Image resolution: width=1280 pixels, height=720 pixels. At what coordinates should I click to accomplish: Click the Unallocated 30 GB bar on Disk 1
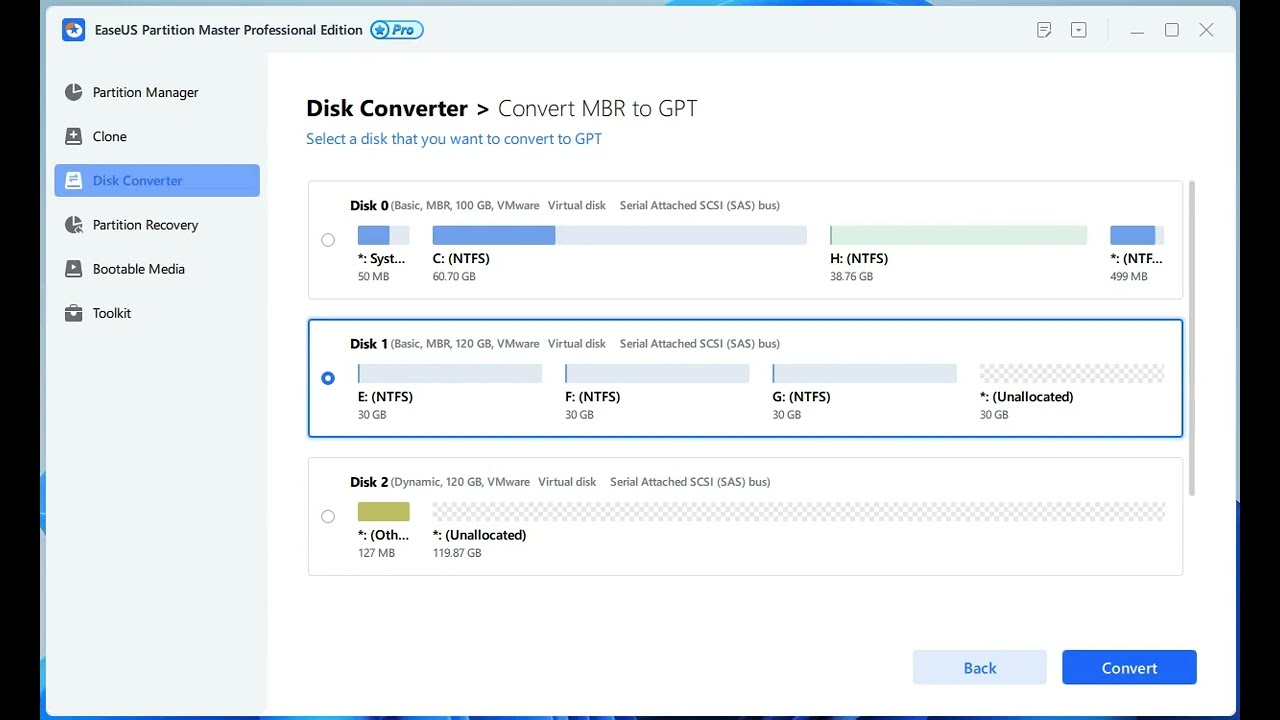pos(1072,373)
